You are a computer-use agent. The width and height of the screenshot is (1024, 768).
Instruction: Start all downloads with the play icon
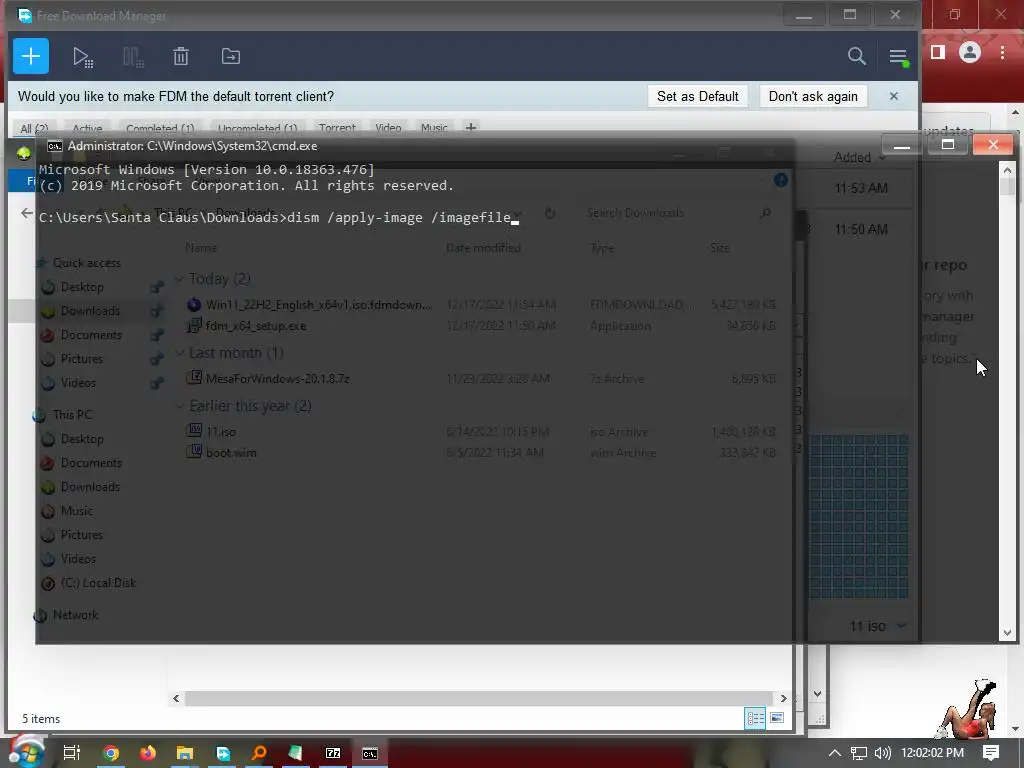(x=82, y=57)
